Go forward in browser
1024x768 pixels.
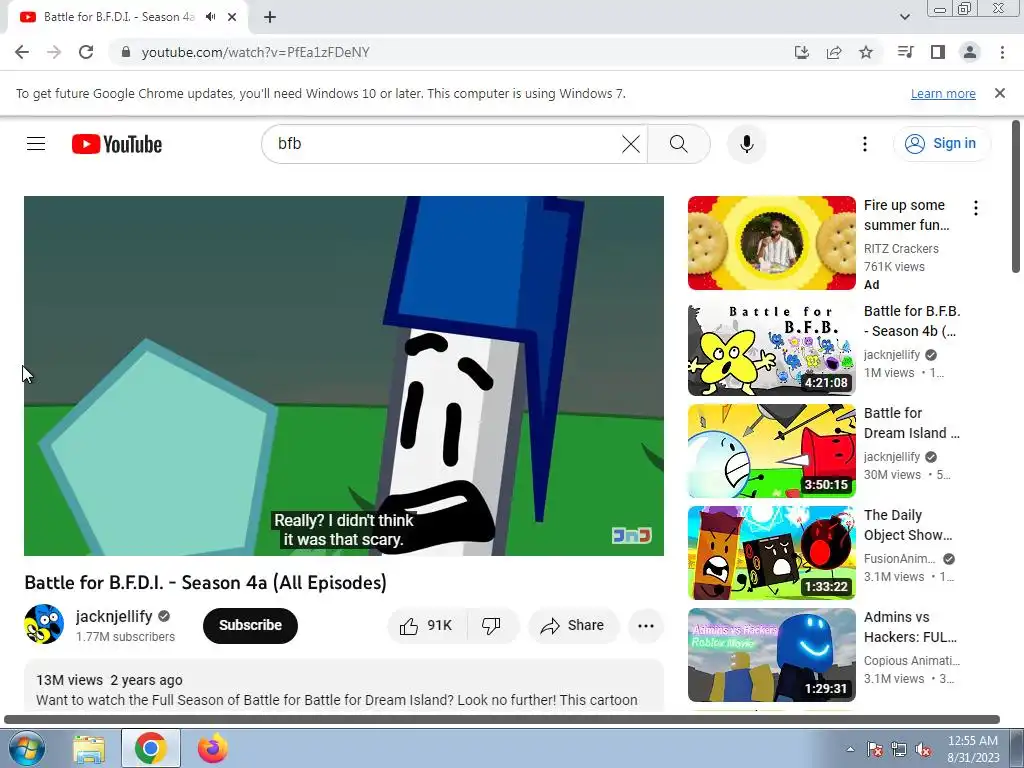[x=54, y=52]
